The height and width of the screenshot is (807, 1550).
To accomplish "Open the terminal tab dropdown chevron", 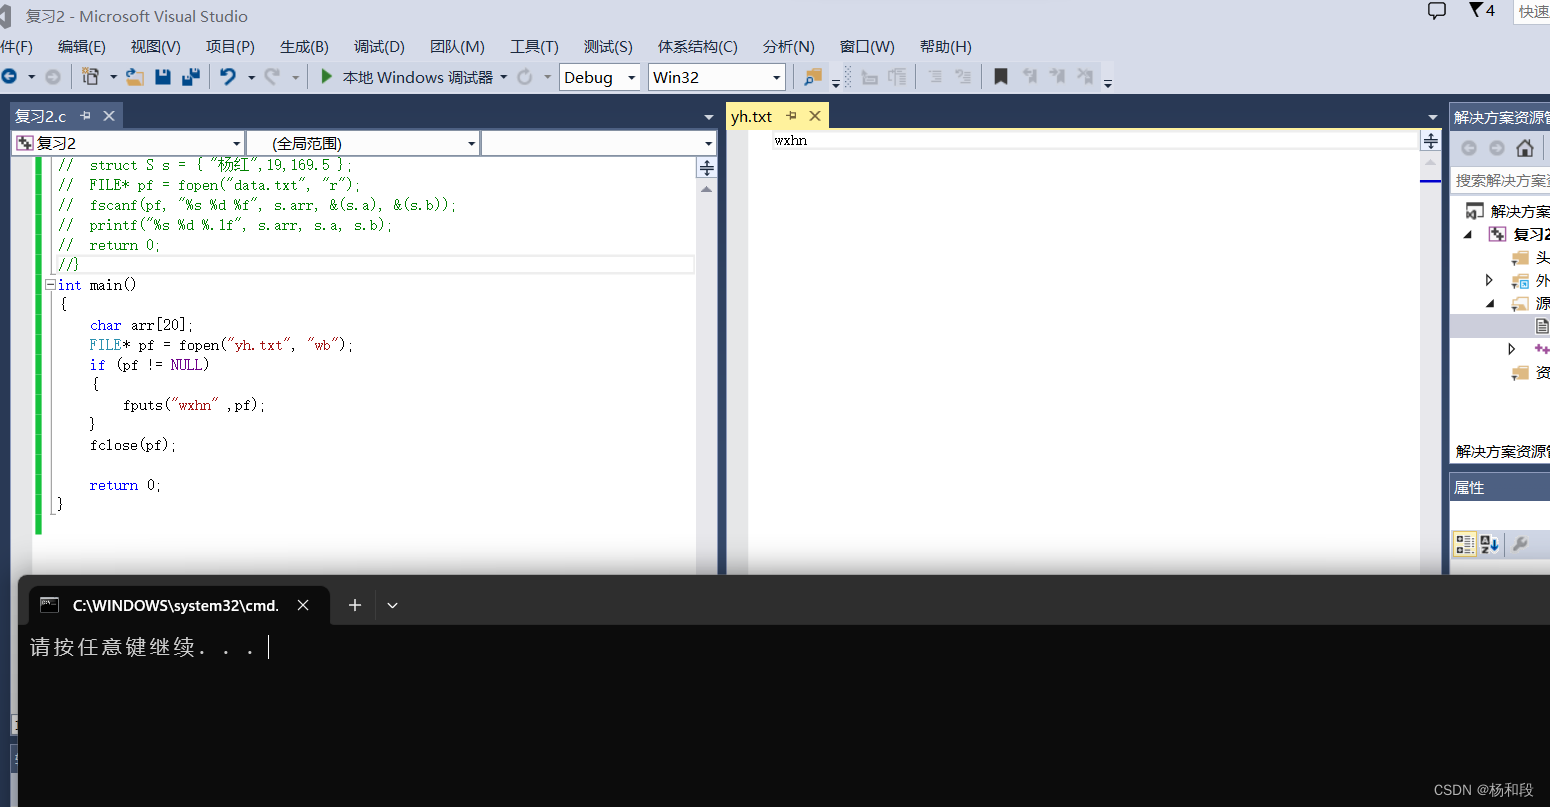I will (x=392, y=605).
